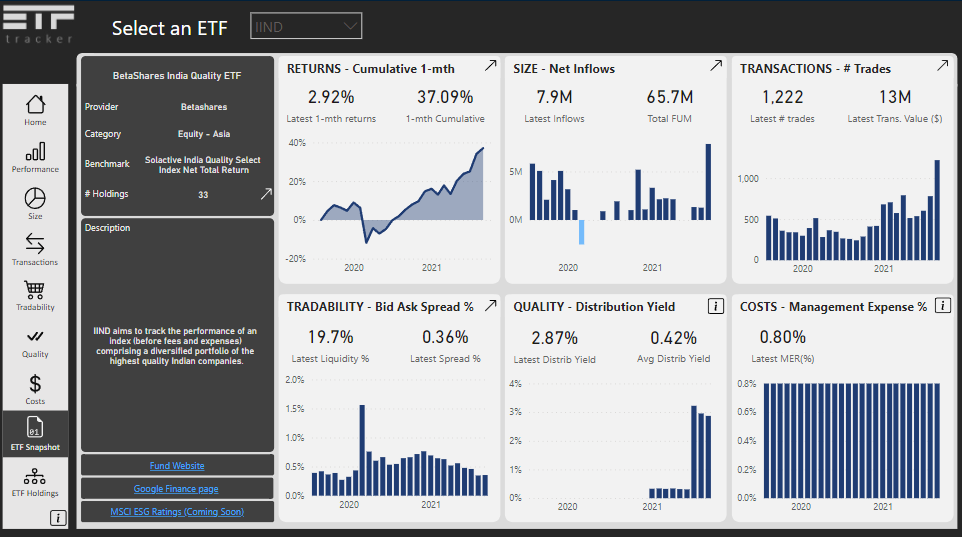Open the Fund Website link
The height and width of the screenshot is (537, 962).
click(177, 466)
